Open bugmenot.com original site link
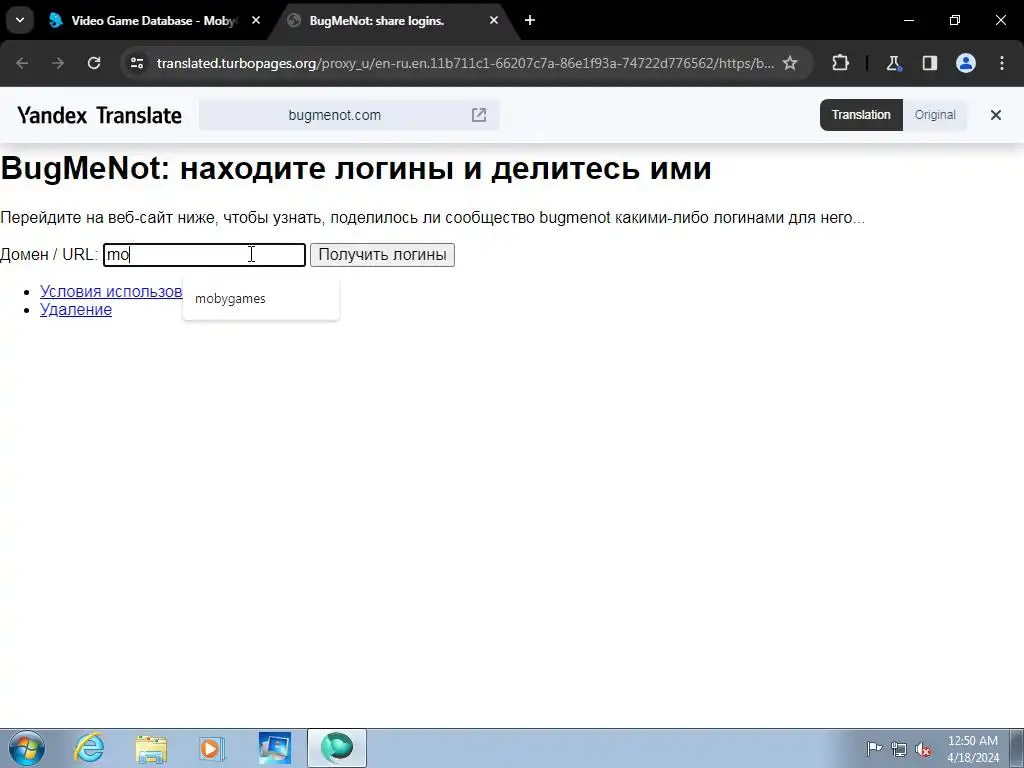 click(x=334, y=115)
